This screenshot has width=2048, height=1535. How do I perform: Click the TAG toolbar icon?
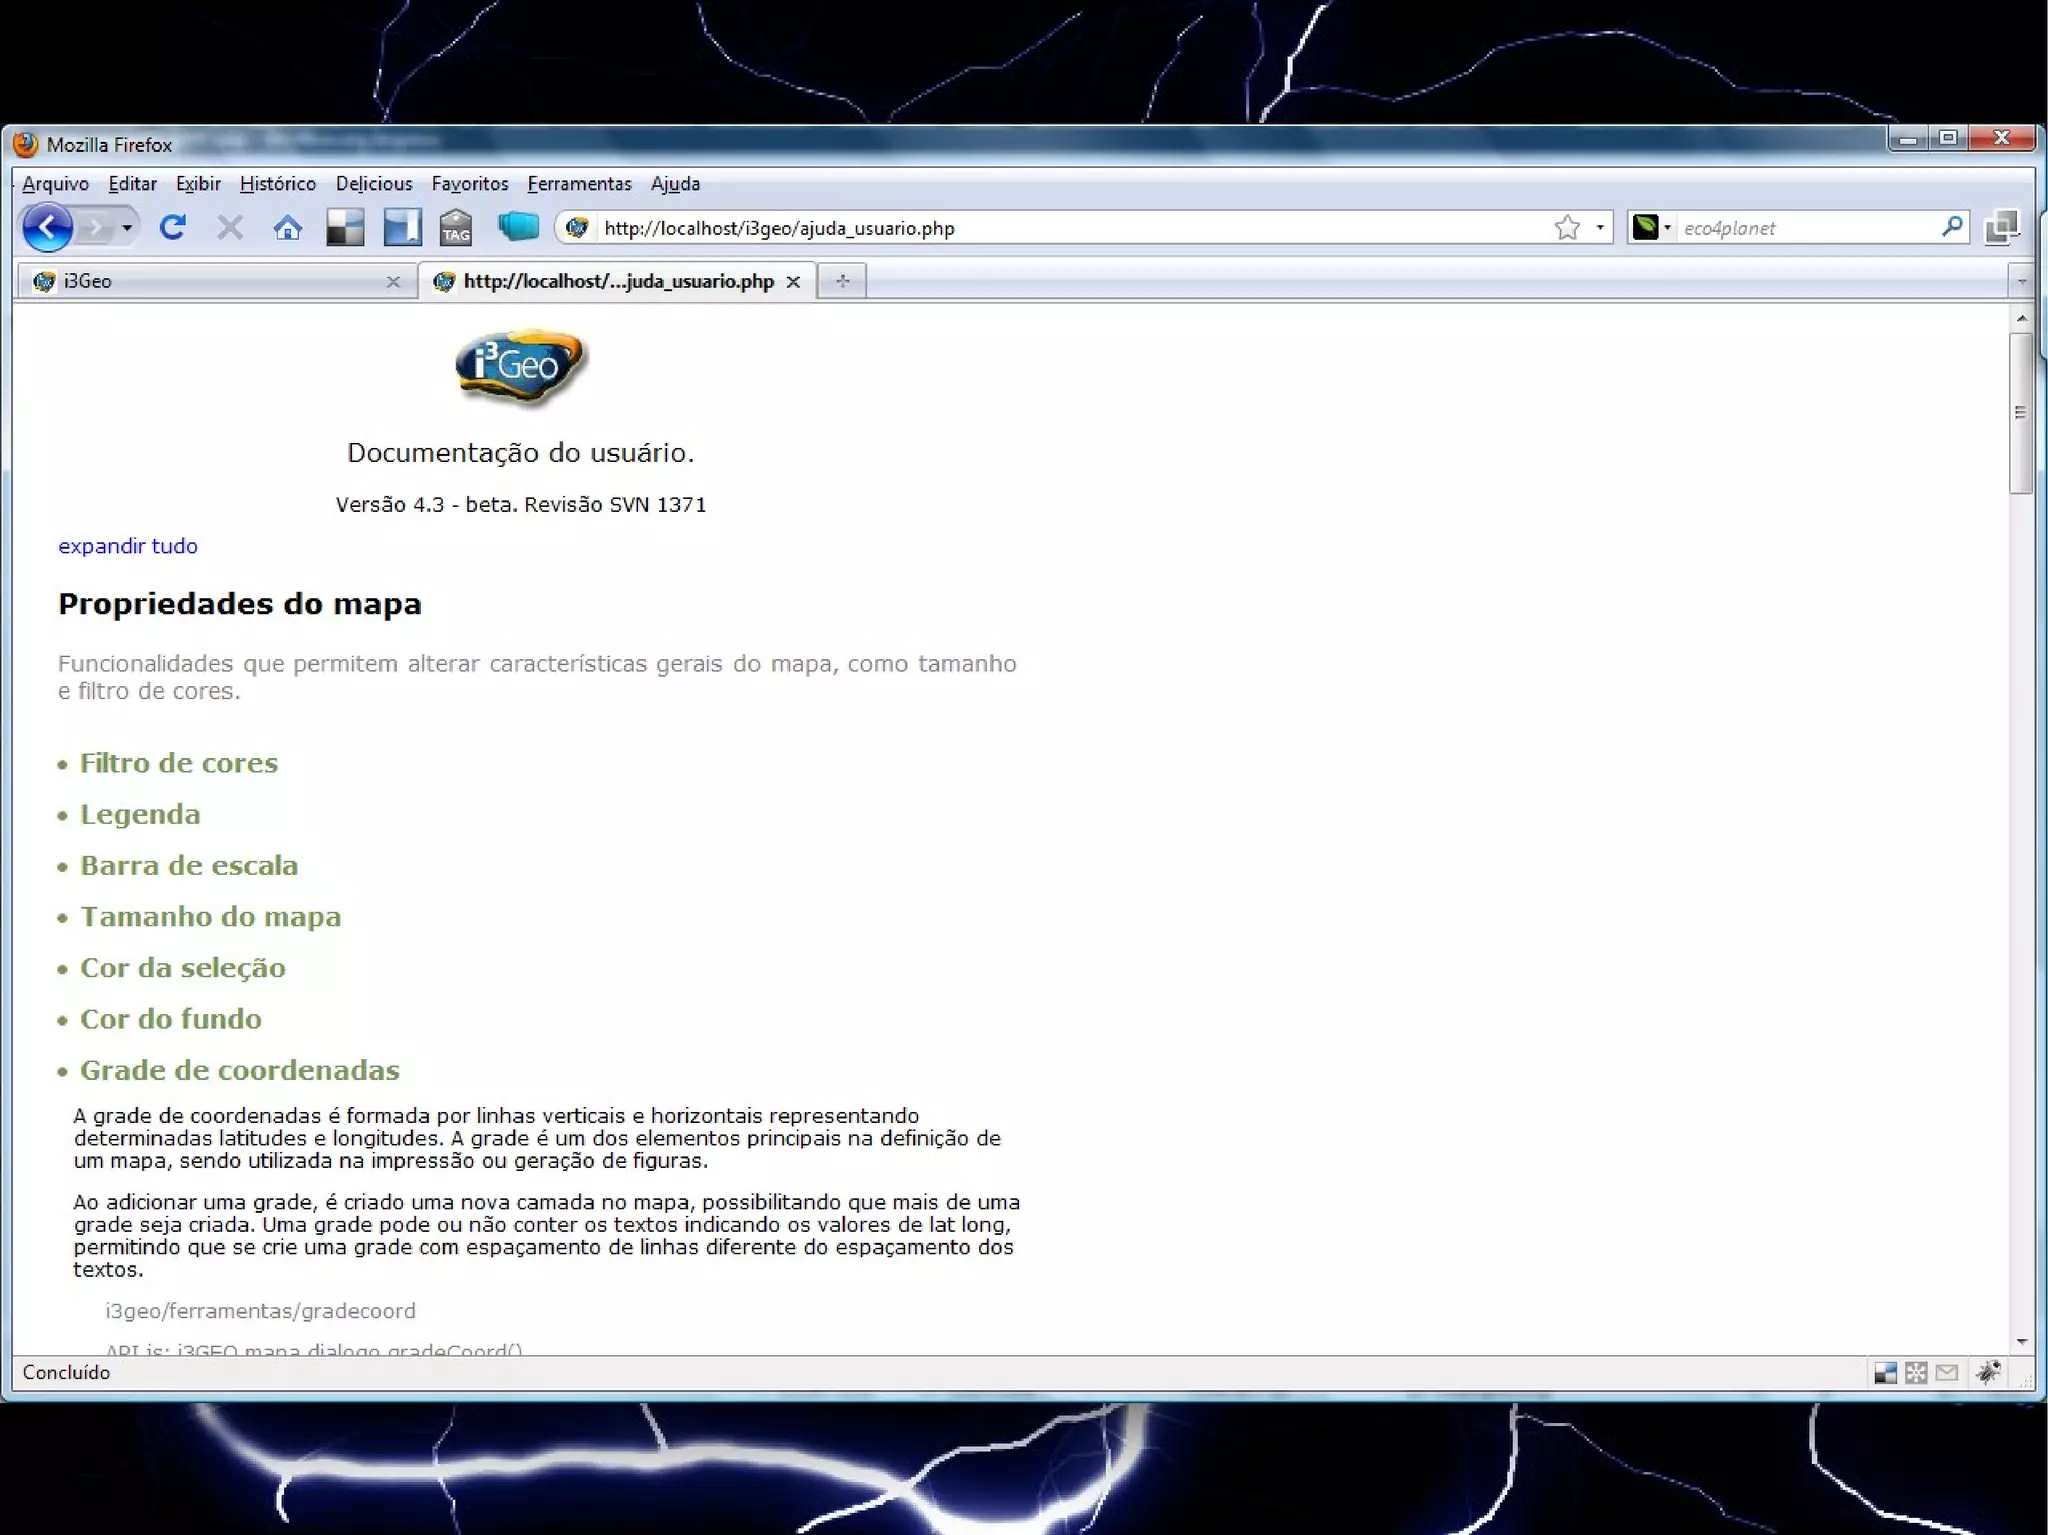pyautogui.click(x=456, y=228)
